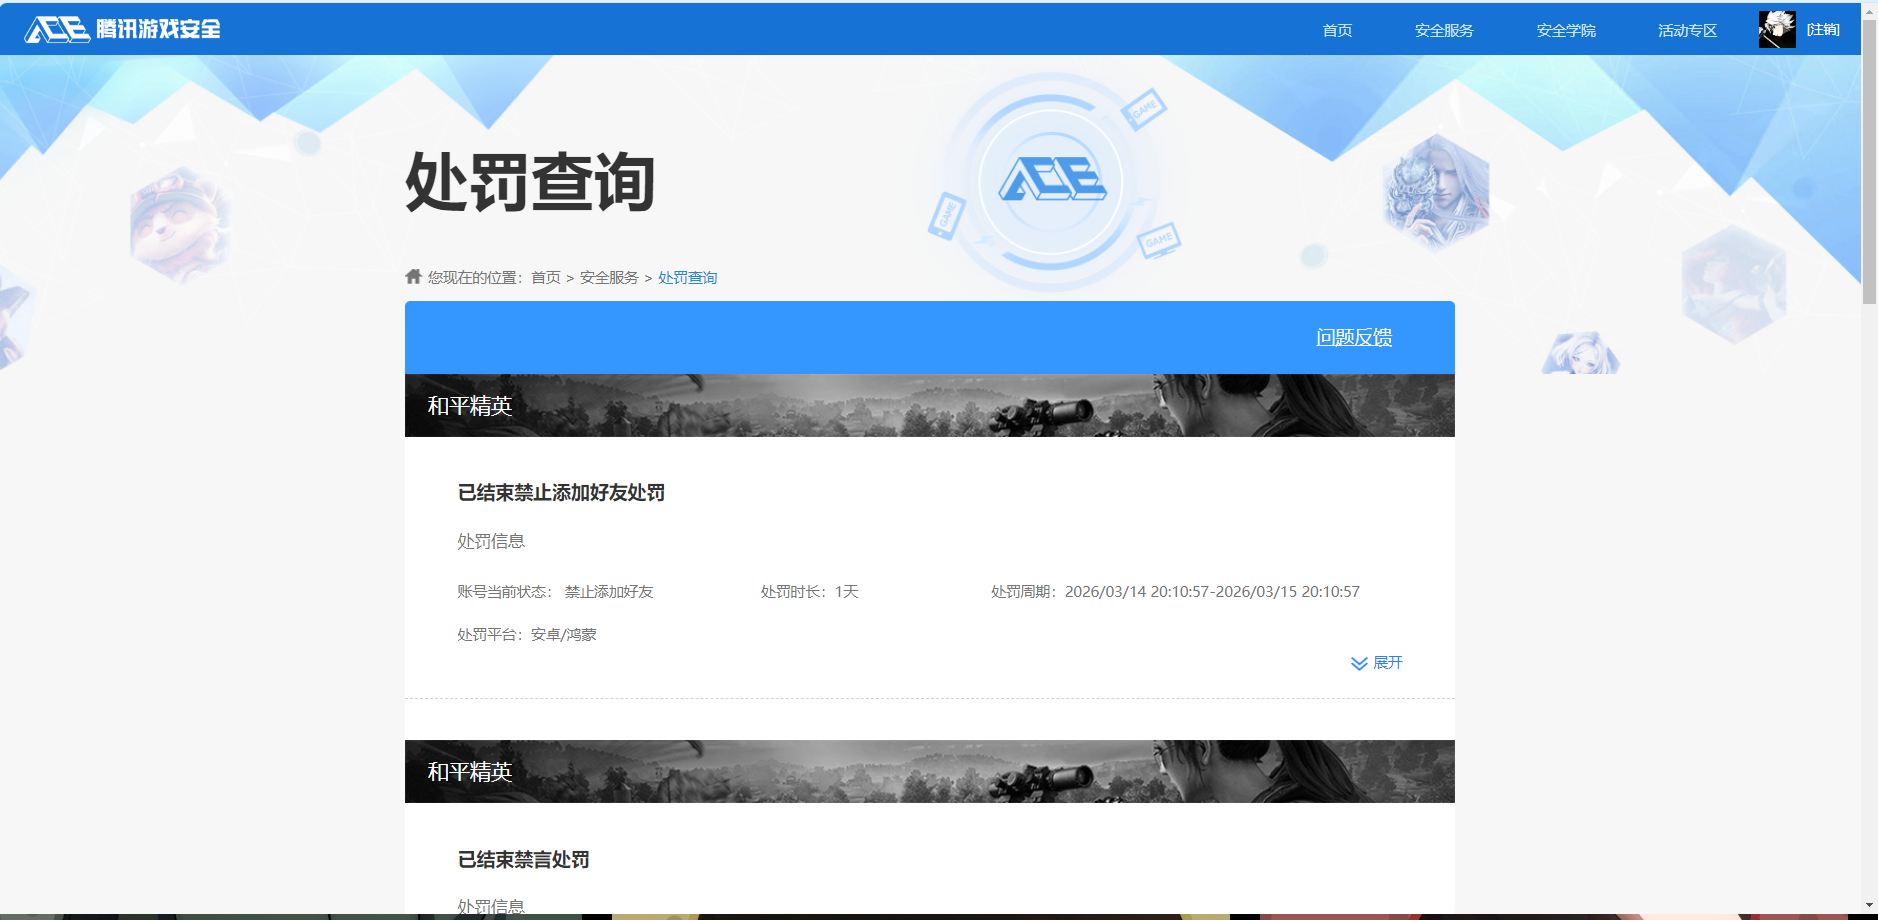Click 注销 to log out
This screenshot has width=1878, height=920.
pyautogui.click(x=1822, y=29)
